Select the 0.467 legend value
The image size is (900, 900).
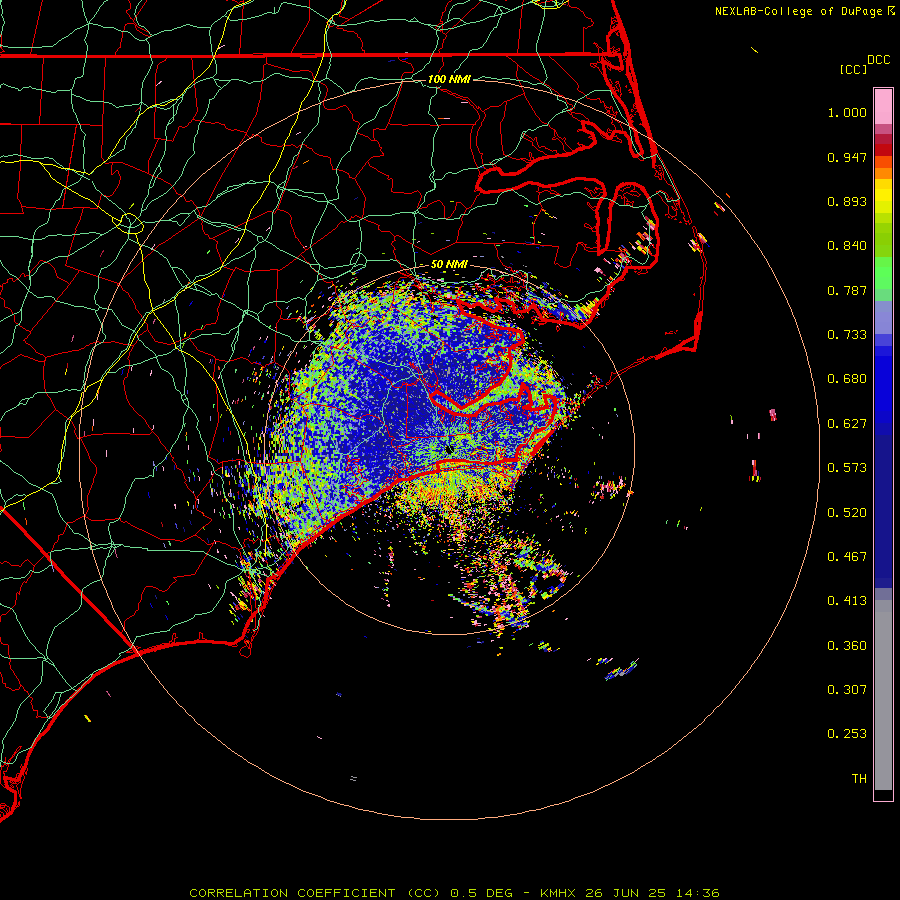click(x=847, y=557)
